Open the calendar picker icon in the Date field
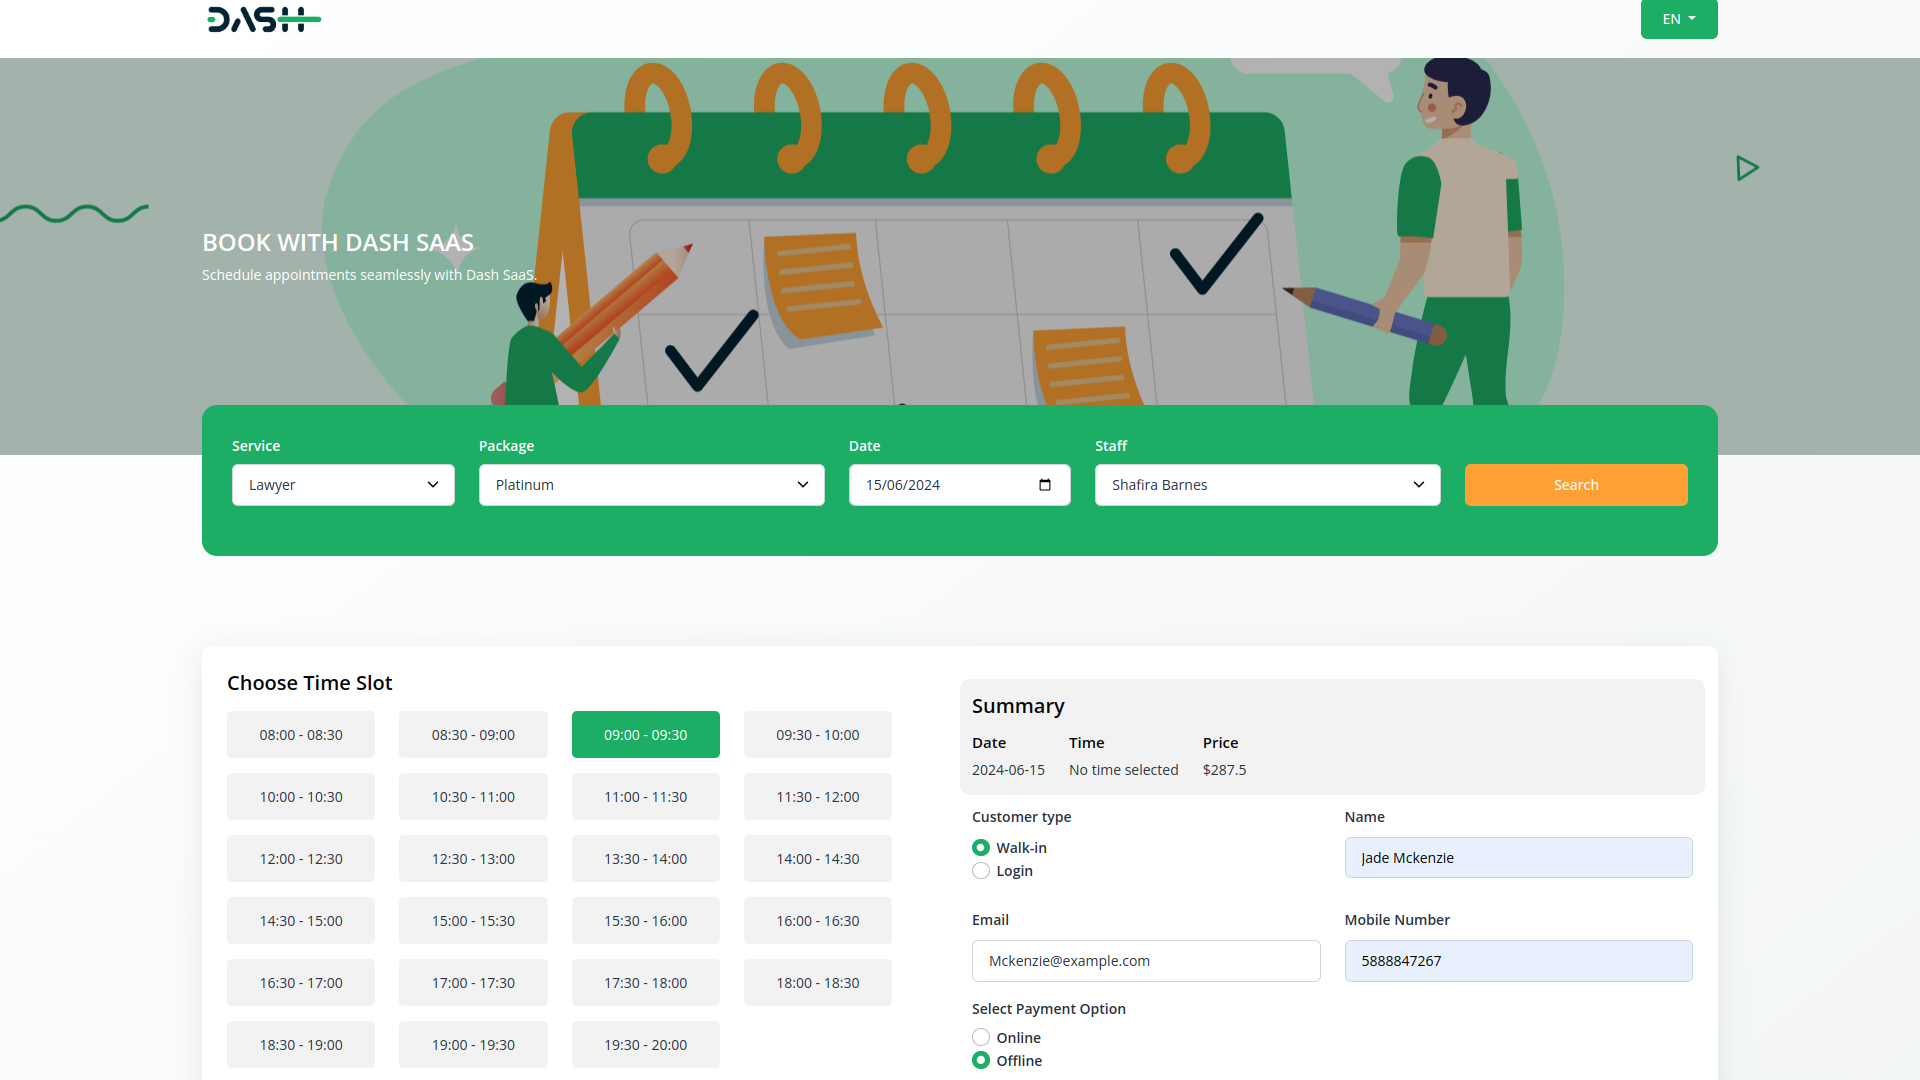Screen dimensions: 1920x1080 [1045, 485]
